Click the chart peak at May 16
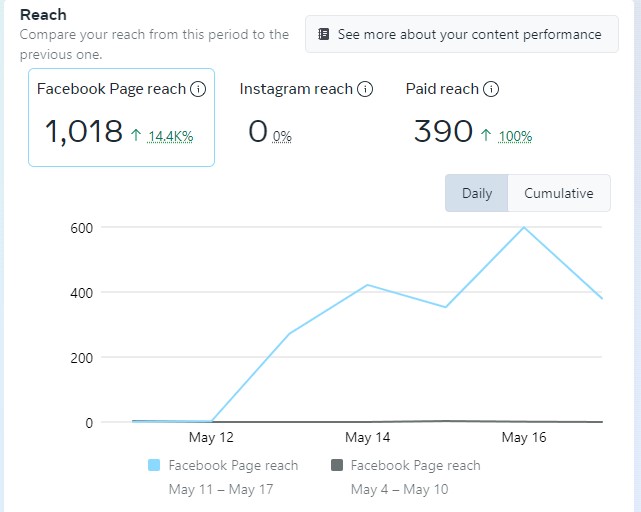 (x=523, y=227)
